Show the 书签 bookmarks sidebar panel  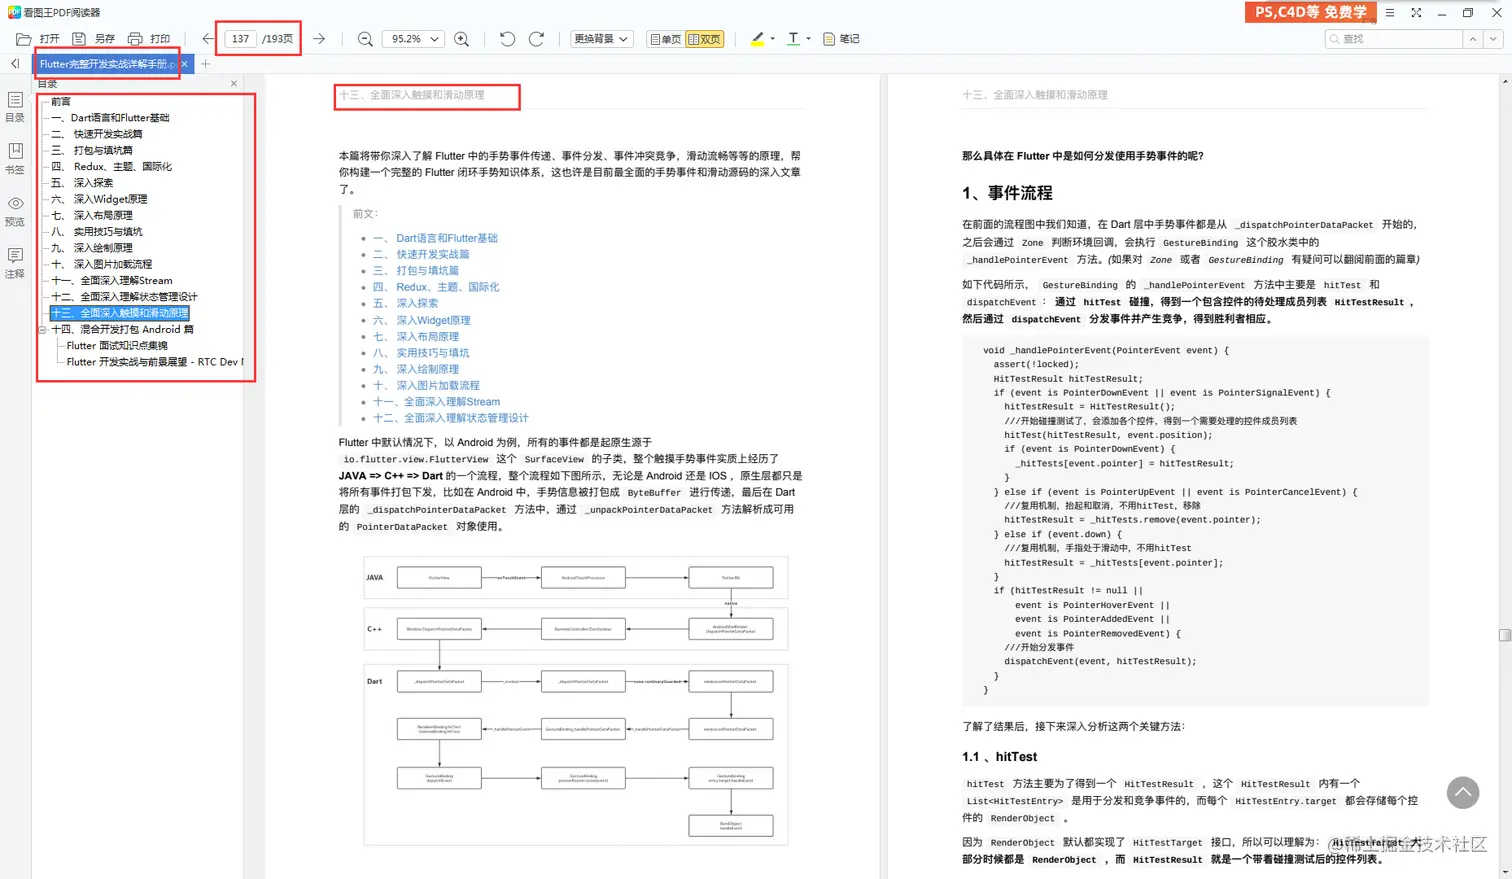[x=15, y=158]
